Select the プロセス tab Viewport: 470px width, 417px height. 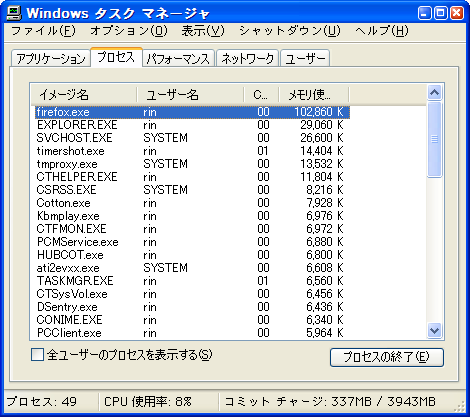(x=116, y=57)
